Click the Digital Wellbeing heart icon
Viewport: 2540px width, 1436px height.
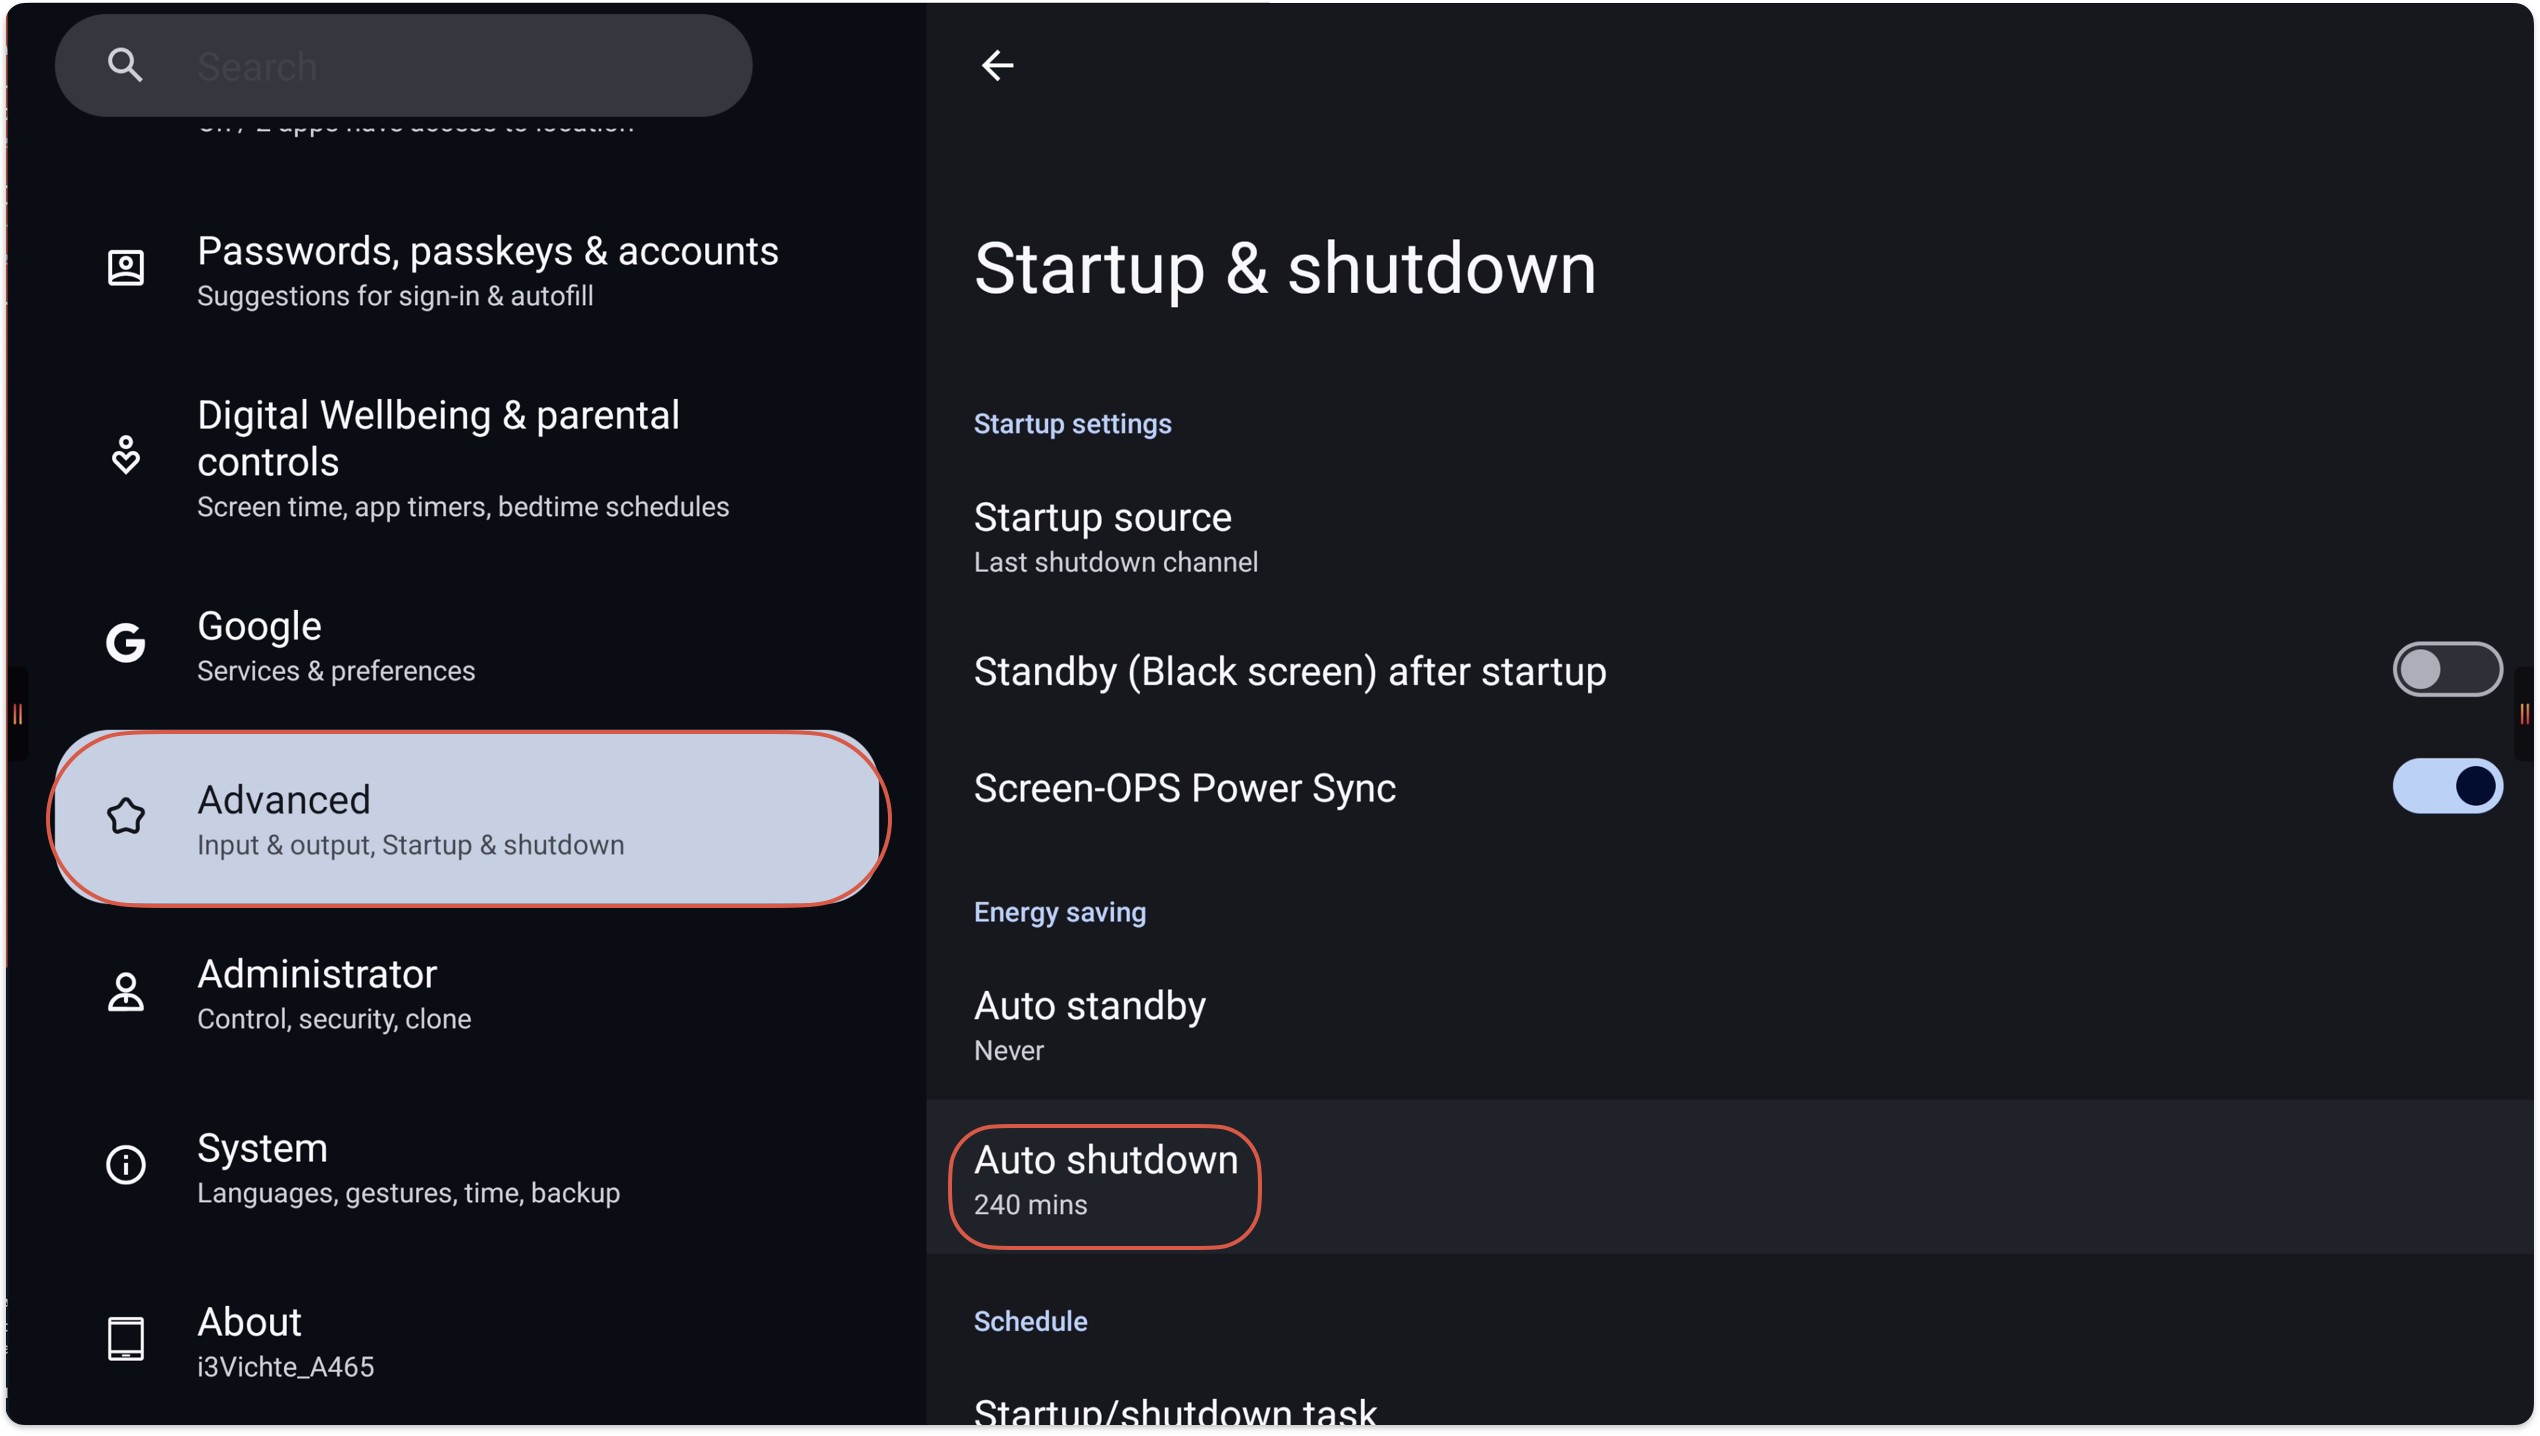pos(126,456)
